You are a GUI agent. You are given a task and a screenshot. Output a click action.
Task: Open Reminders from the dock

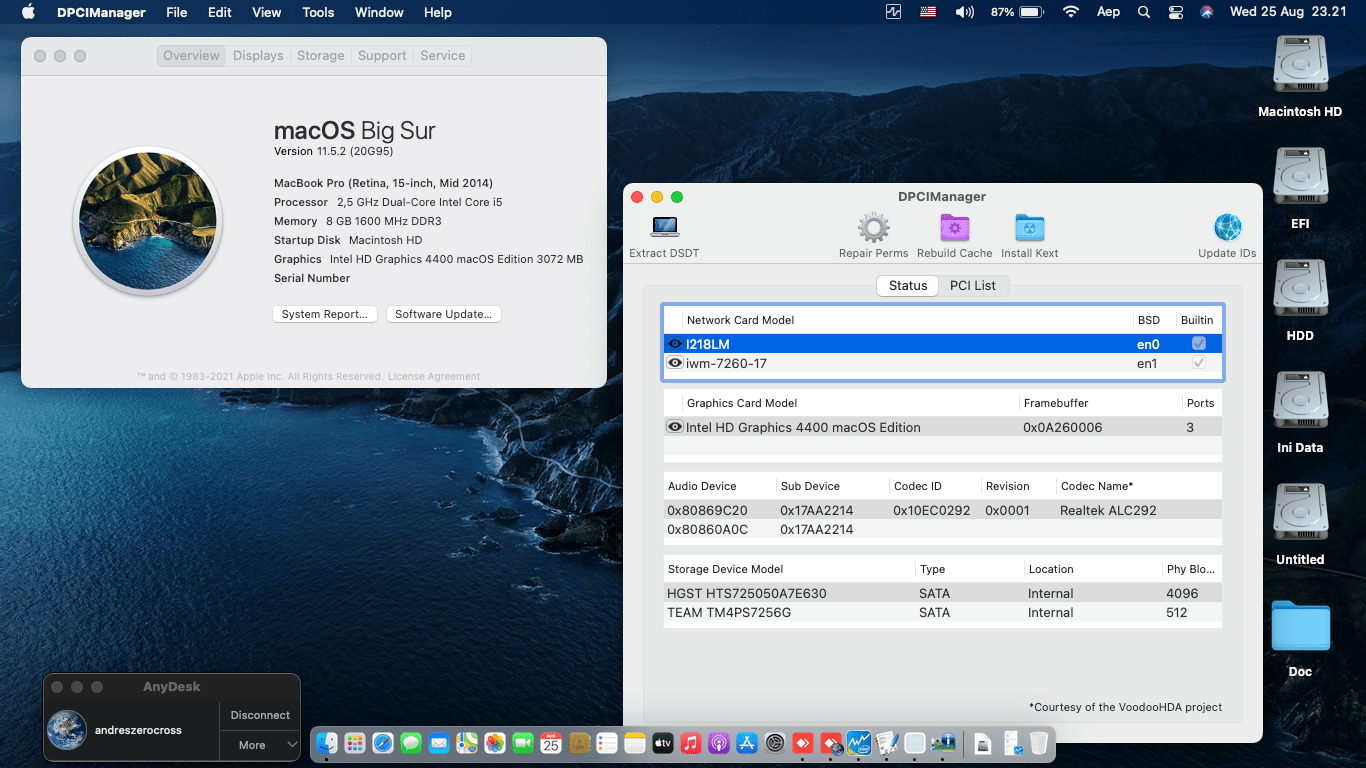[607, 743]
